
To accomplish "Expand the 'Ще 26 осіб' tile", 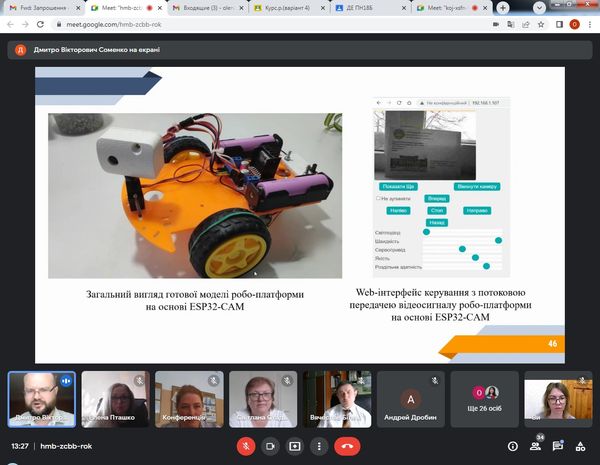I will (483, 399).
